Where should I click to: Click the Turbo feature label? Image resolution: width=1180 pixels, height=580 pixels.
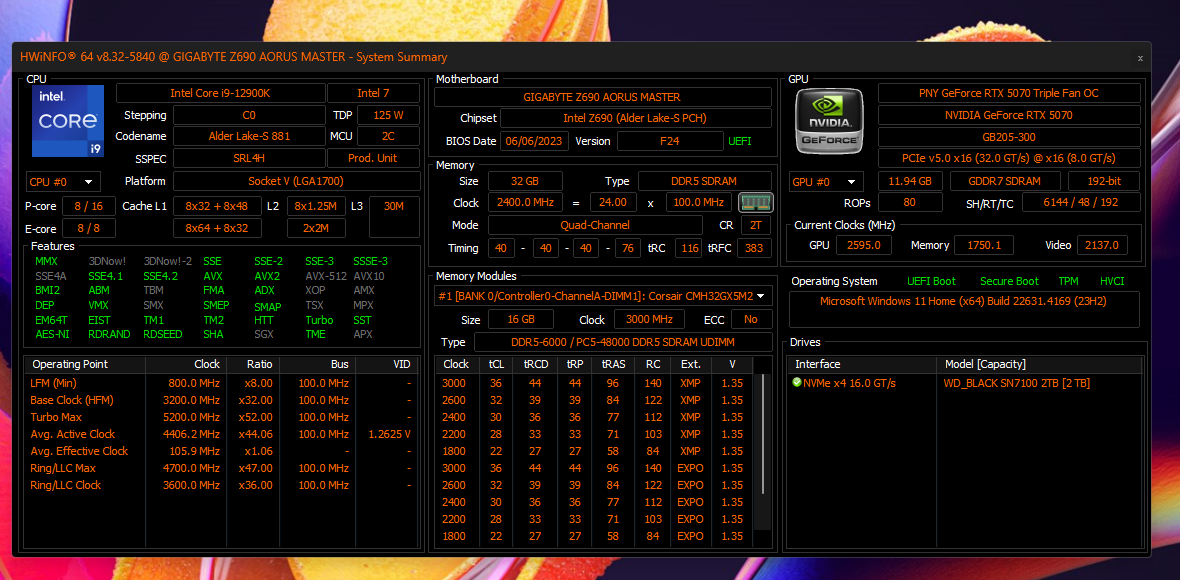pyautogui.click(x=319, y=320)
